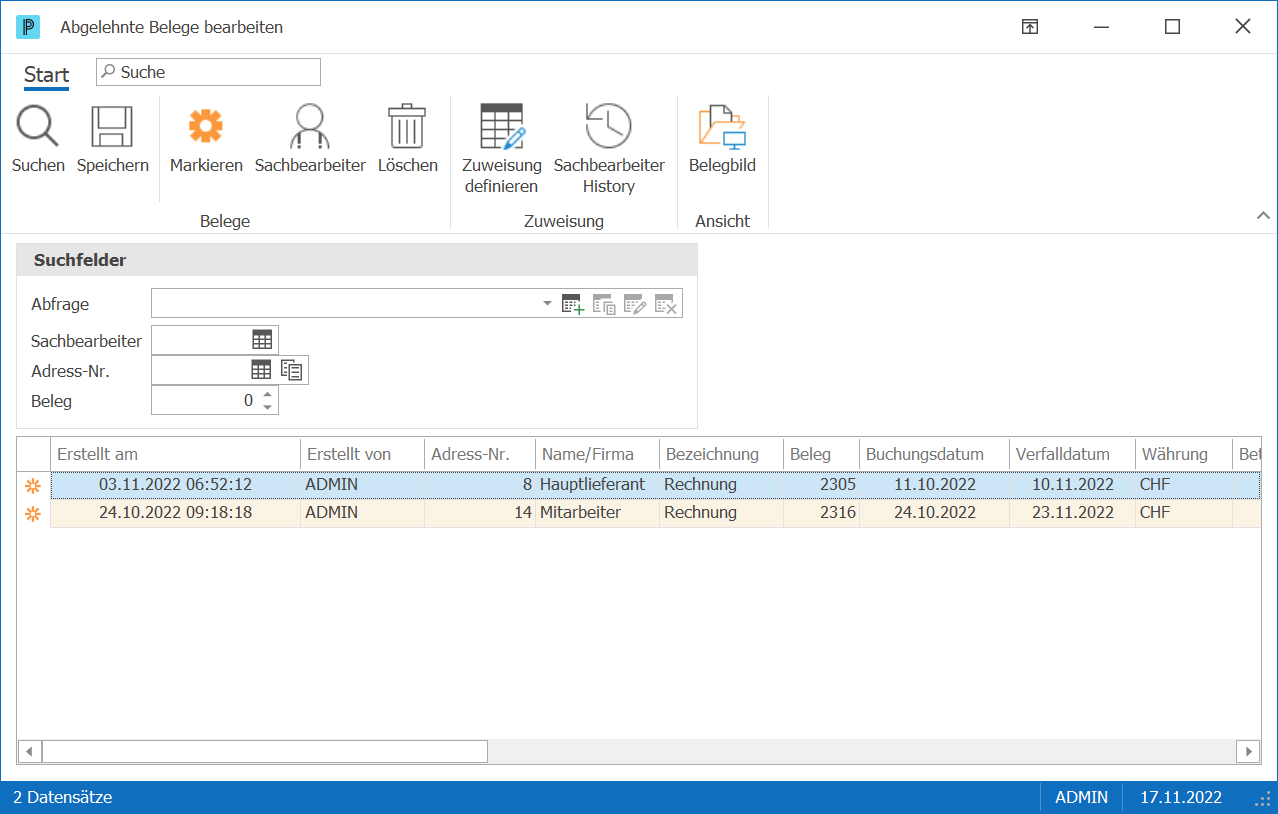
Task: Click the orange marker icon of the Hauptlieferant row
Action: (33, 485)
